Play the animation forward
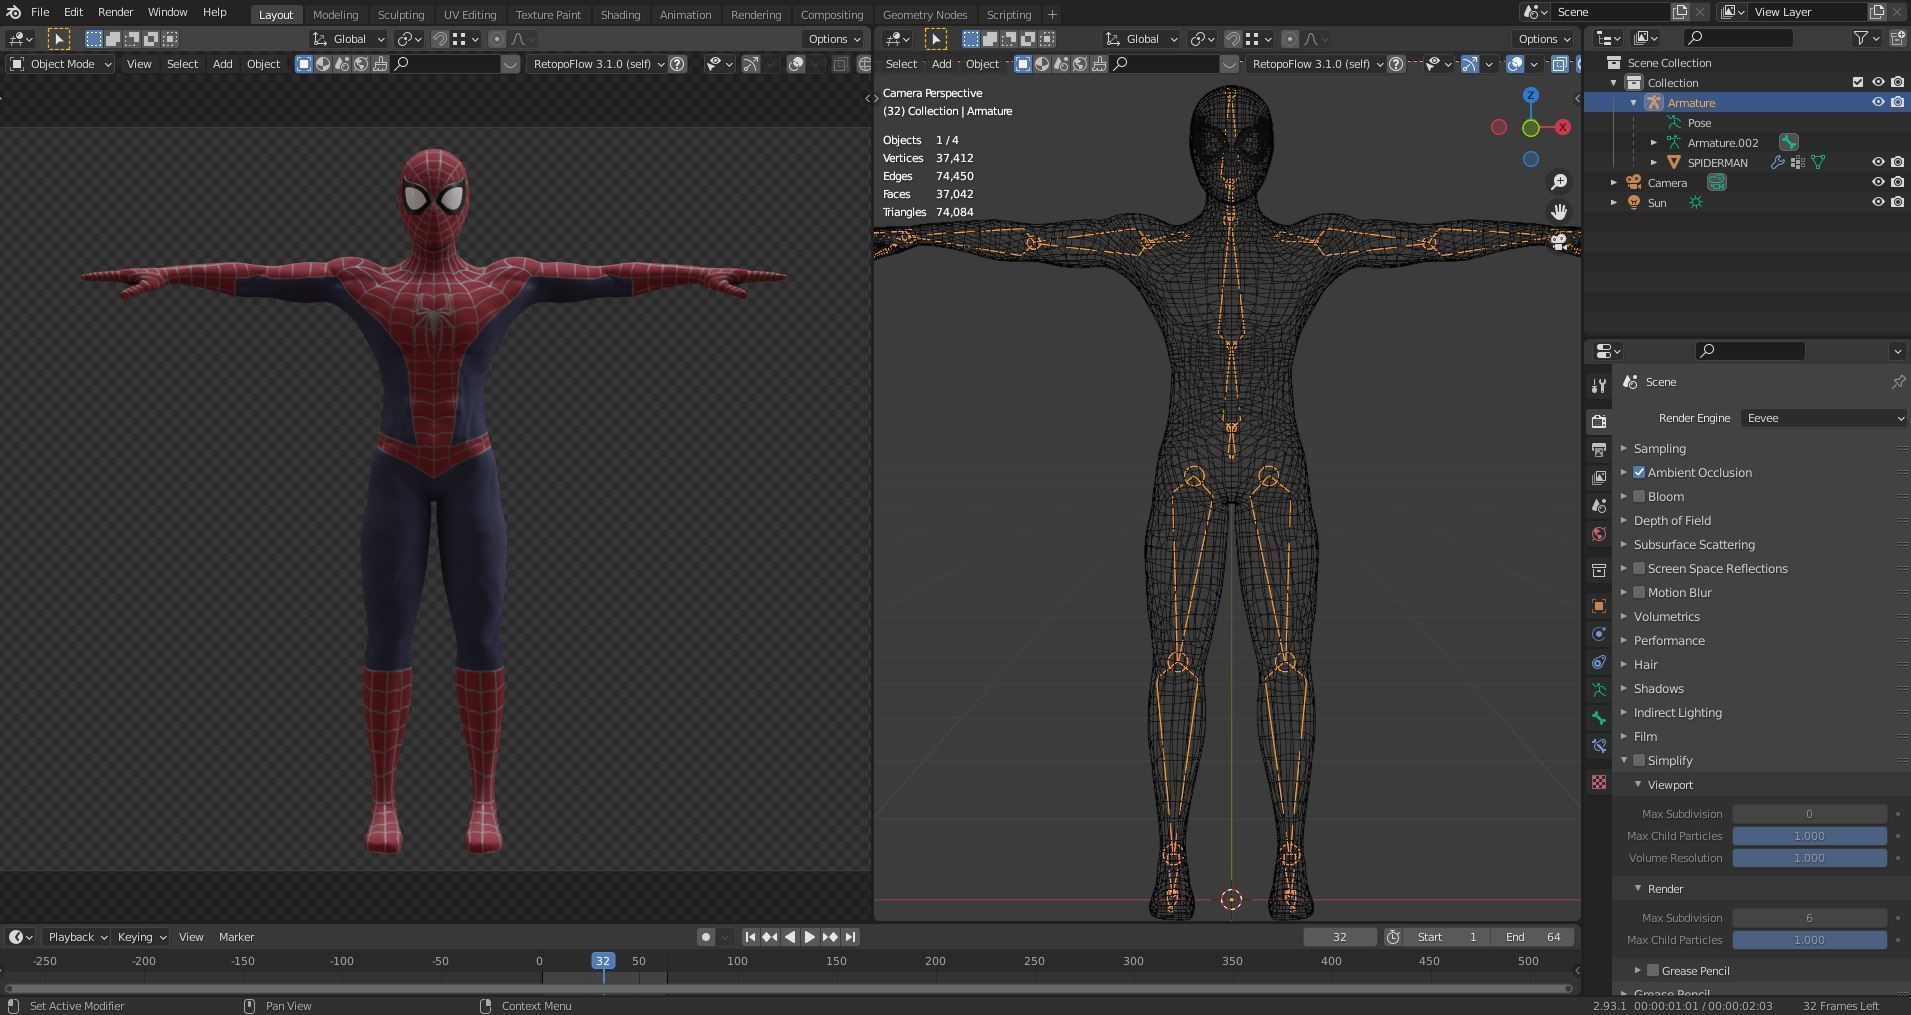1911x1015 pixels. pyautogui.click(x=810, y=937)
